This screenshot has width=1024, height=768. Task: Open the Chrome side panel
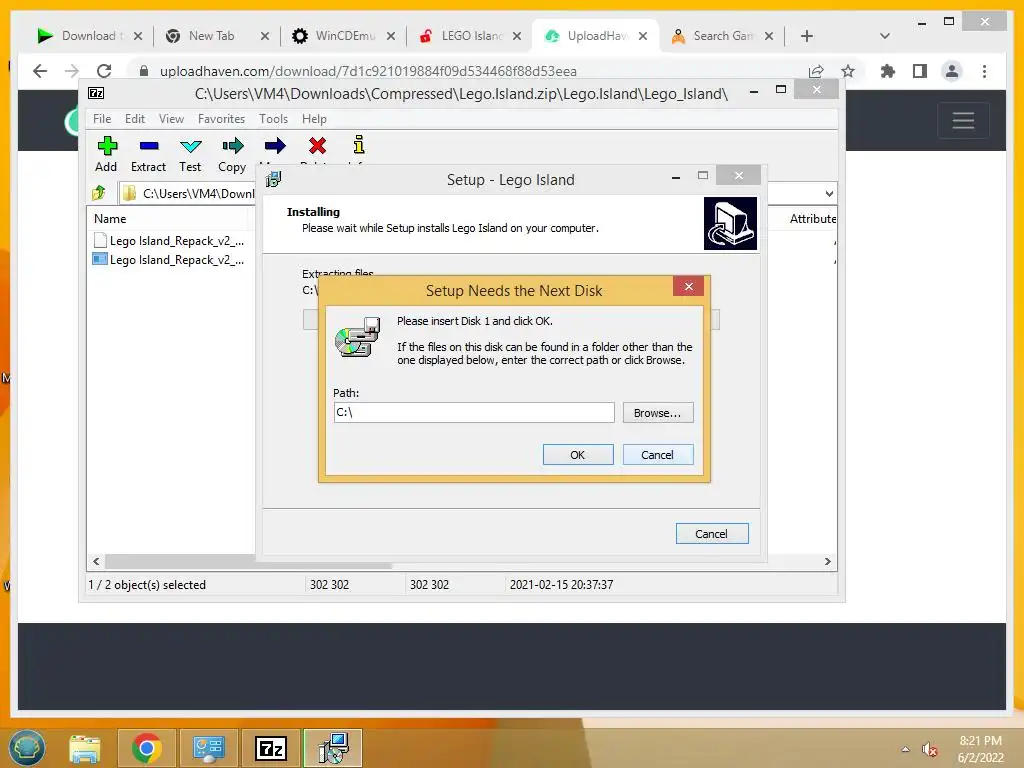click(x=920, y=71)
